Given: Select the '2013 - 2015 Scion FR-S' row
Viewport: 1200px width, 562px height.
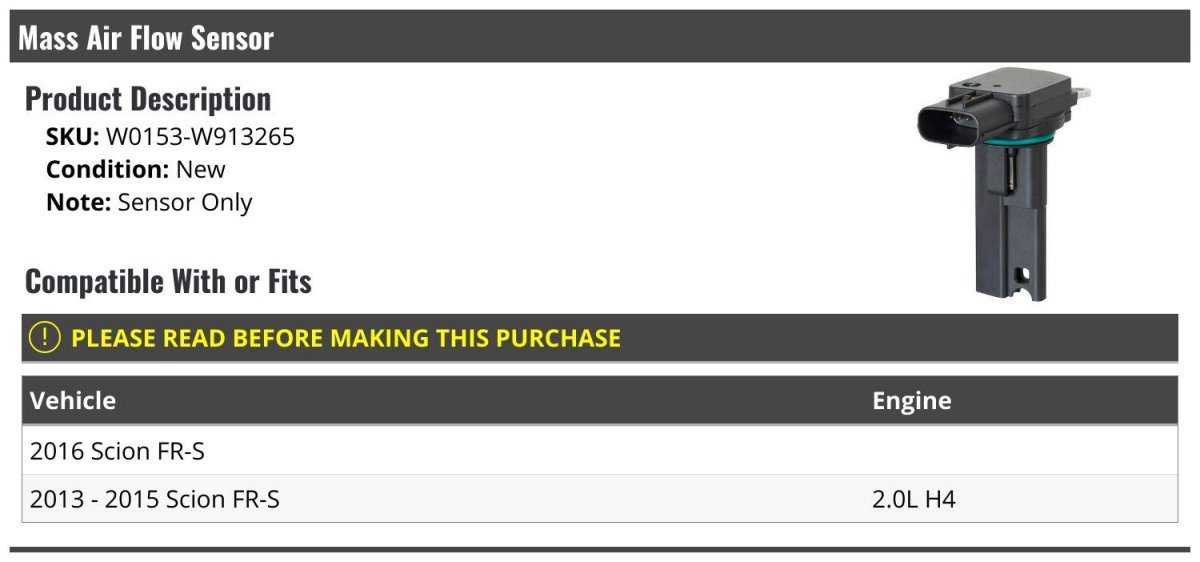Looking at the screenshot, I should [x=155, y=499].
